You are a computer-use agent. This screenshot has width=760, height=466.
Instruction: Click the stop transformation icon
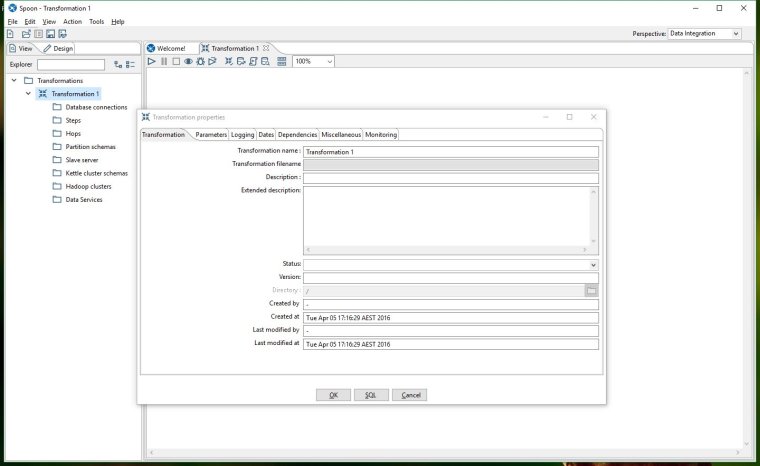point(176,61)
